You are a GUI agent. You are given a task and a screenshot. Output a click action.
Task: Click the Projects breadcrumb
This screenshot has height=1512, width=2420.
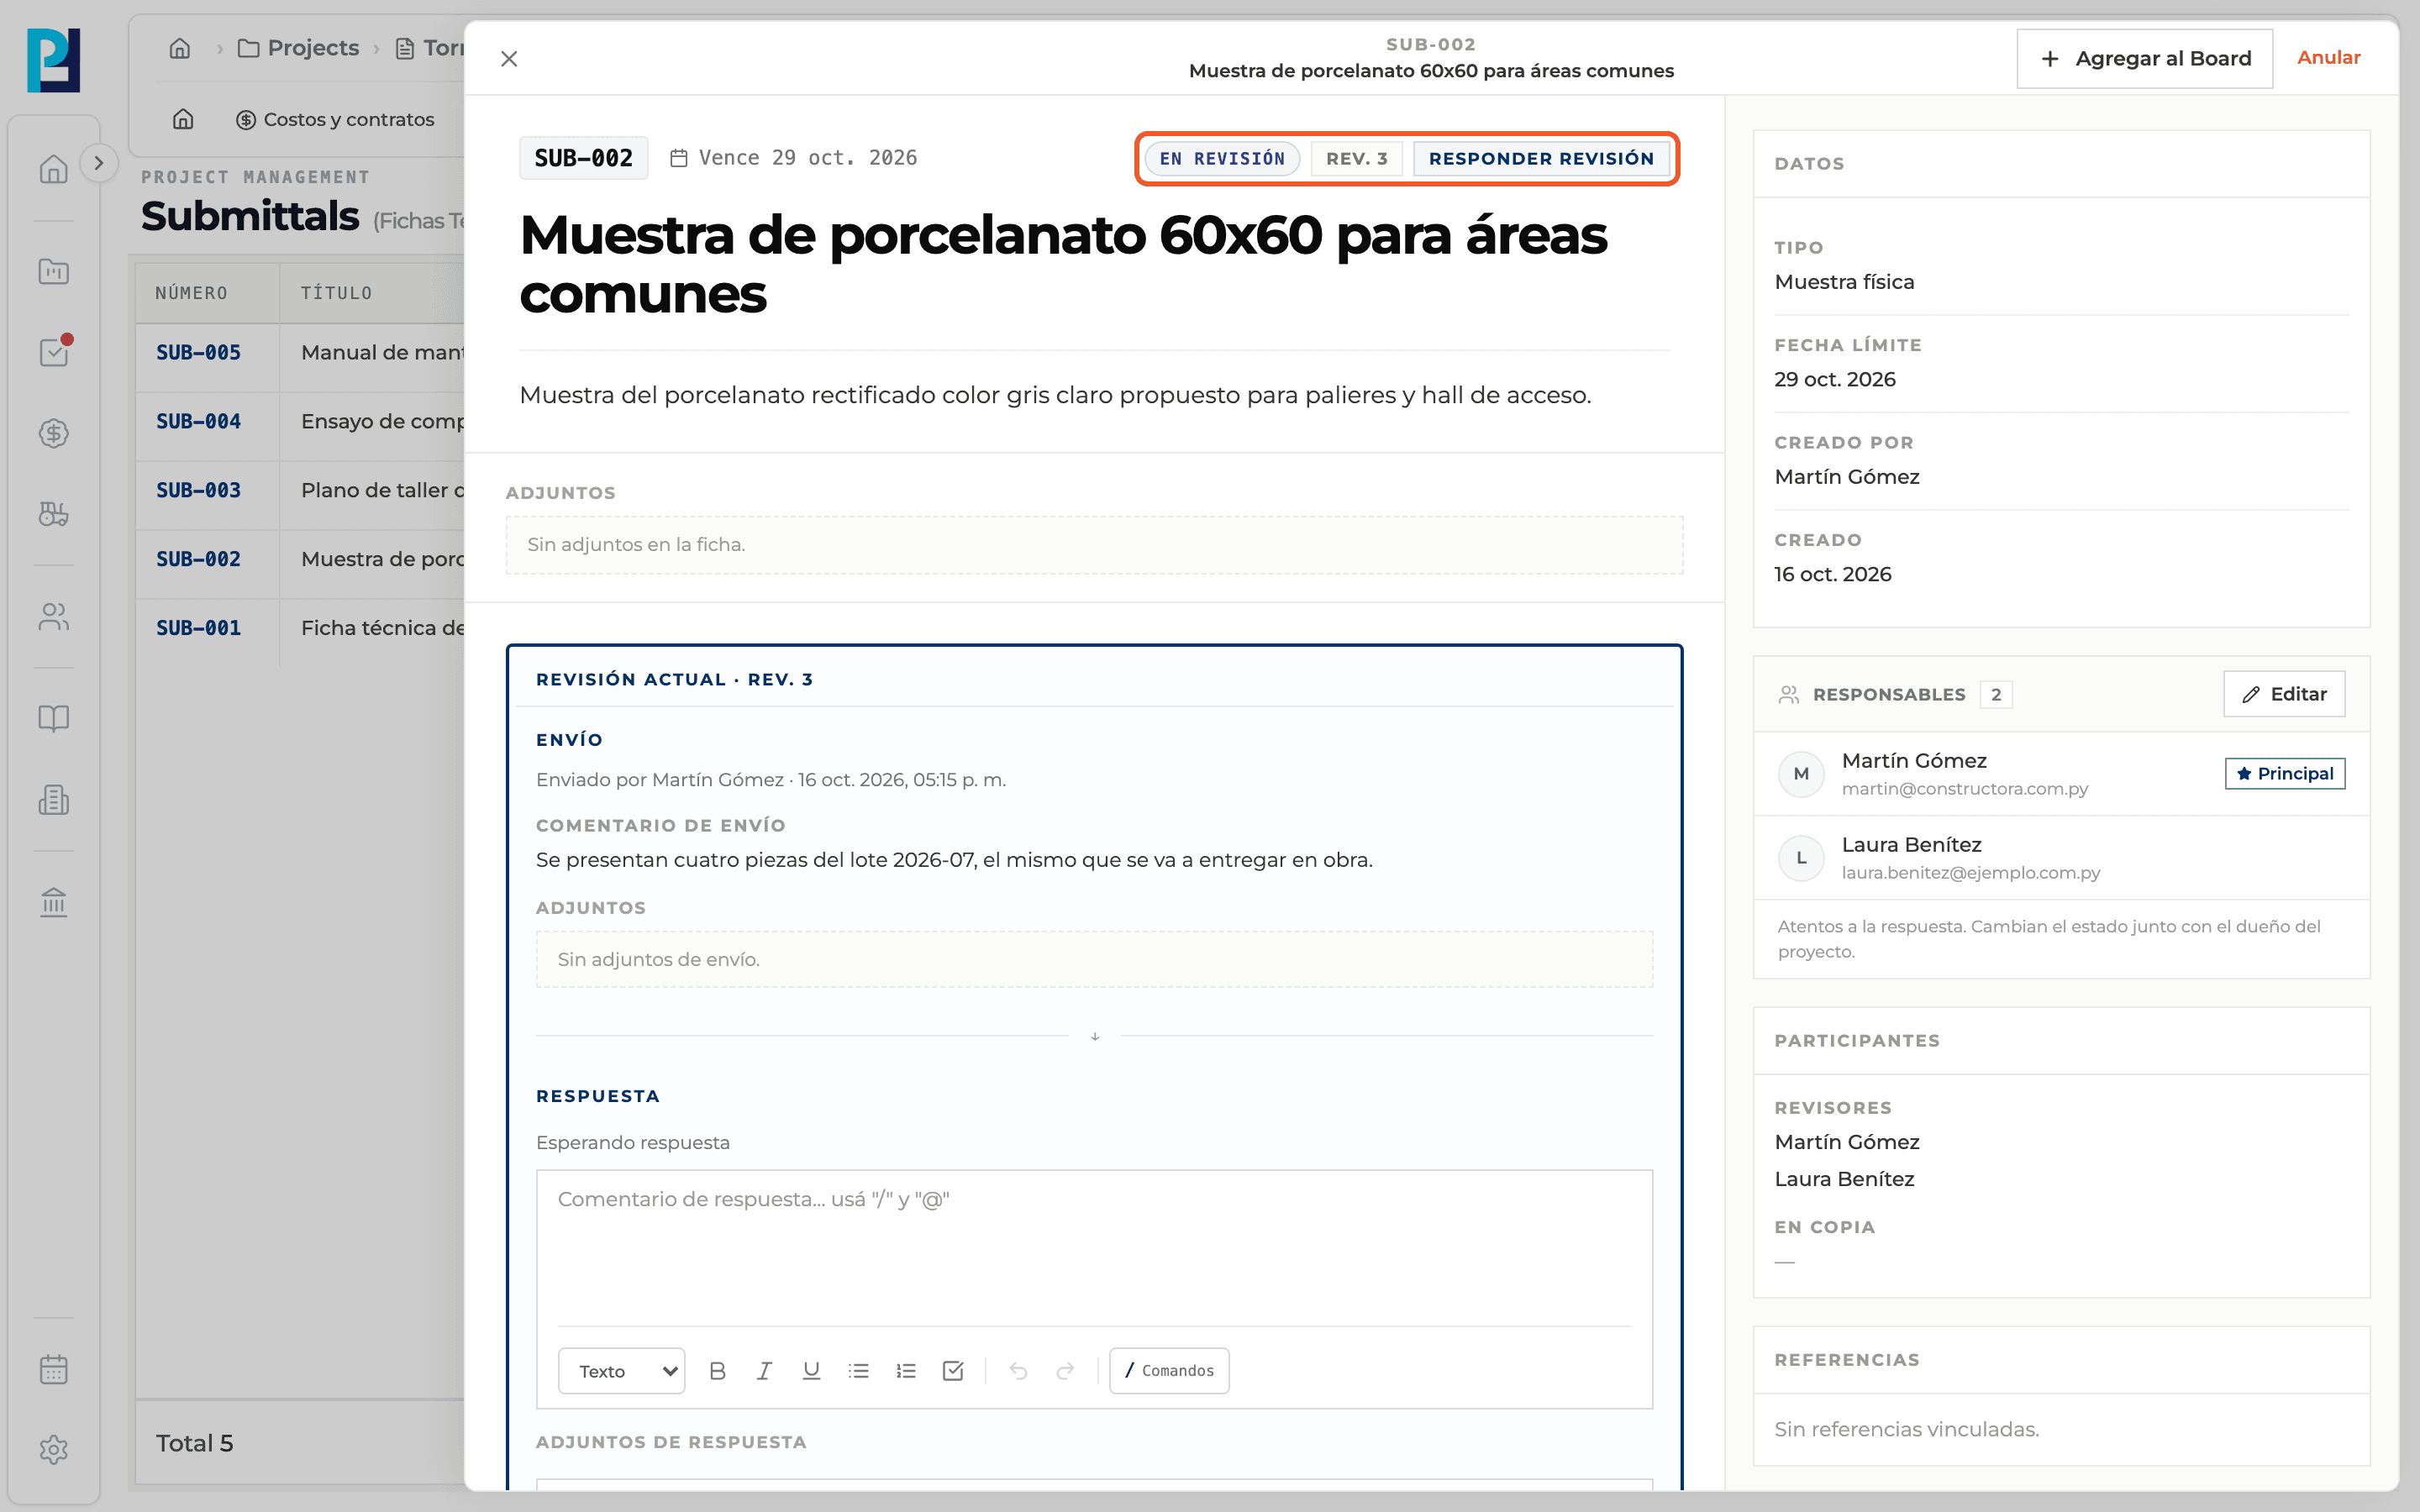[x=298, y=48]
